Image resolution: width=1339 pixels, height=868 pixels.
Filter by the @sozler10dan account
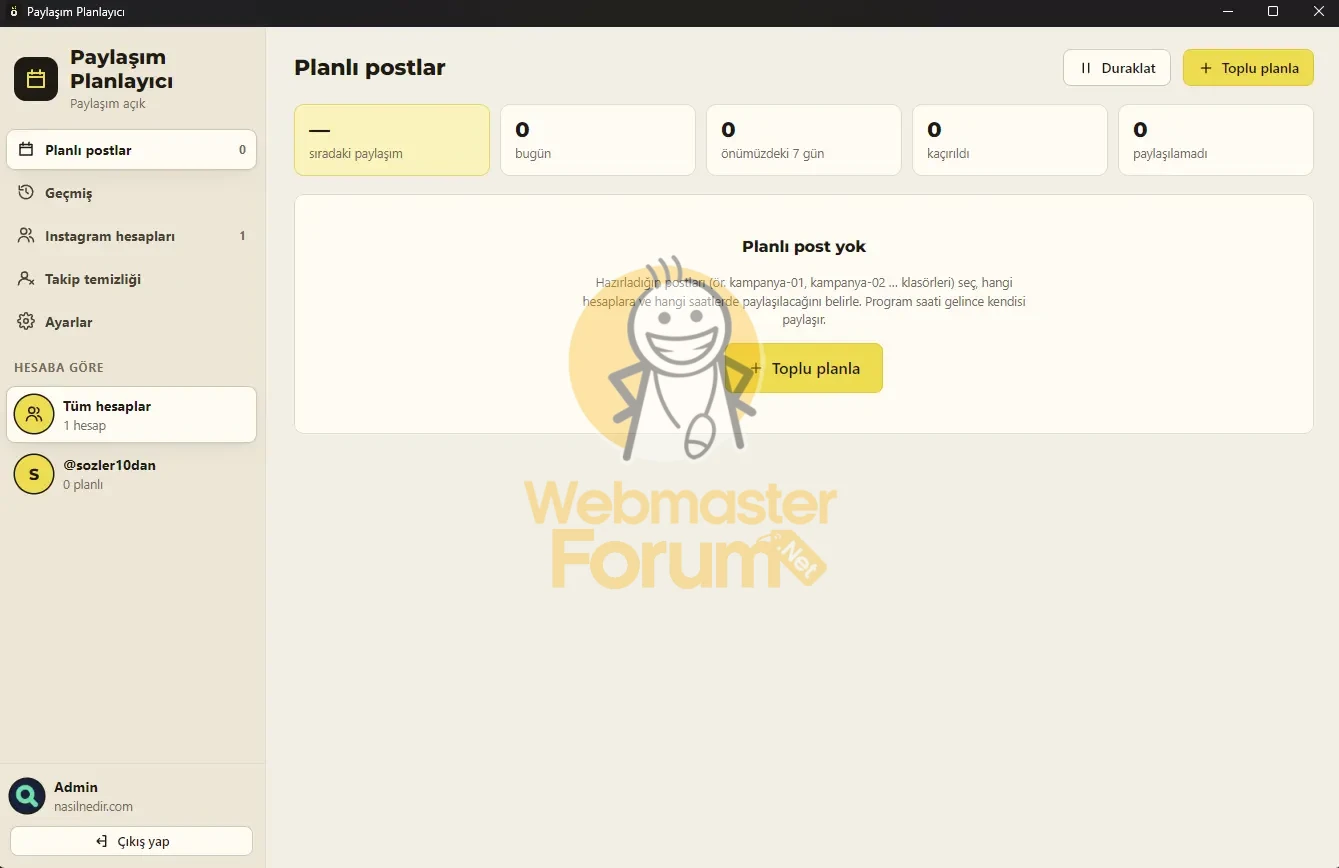tap(132, 474)
